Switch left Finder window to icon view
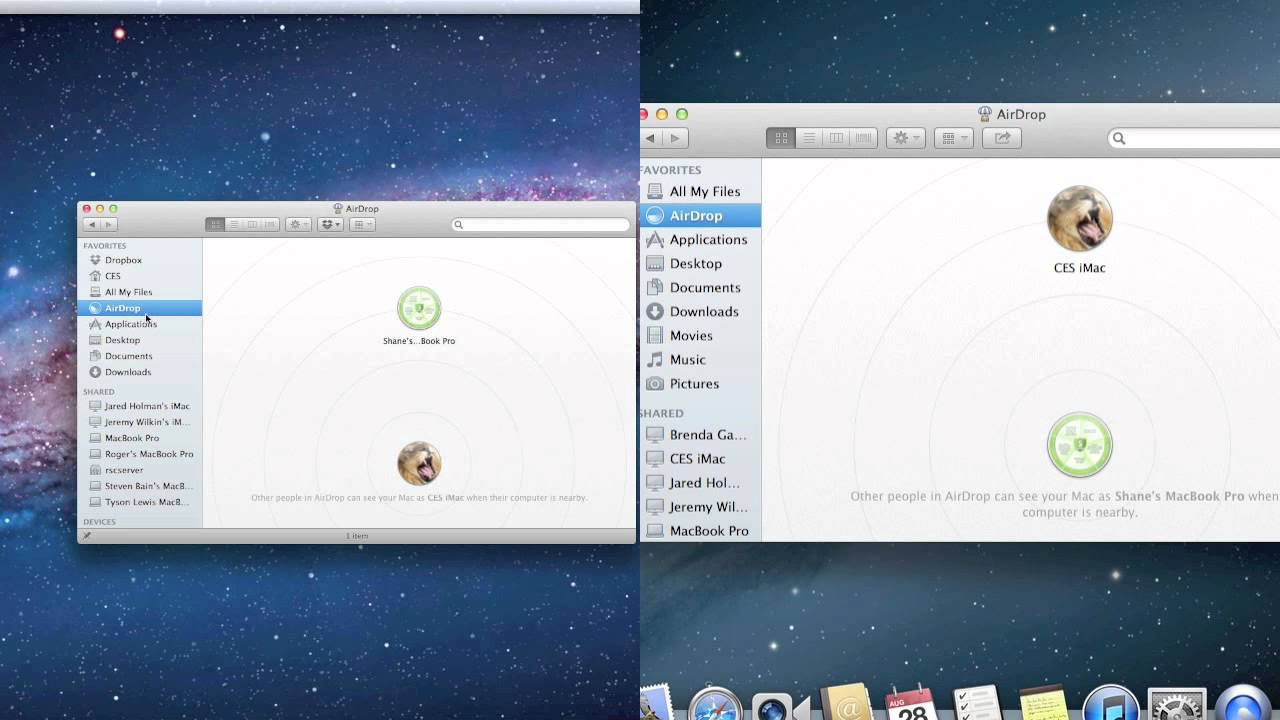Screen dimensions: 1280x720 tap(215, 225)
